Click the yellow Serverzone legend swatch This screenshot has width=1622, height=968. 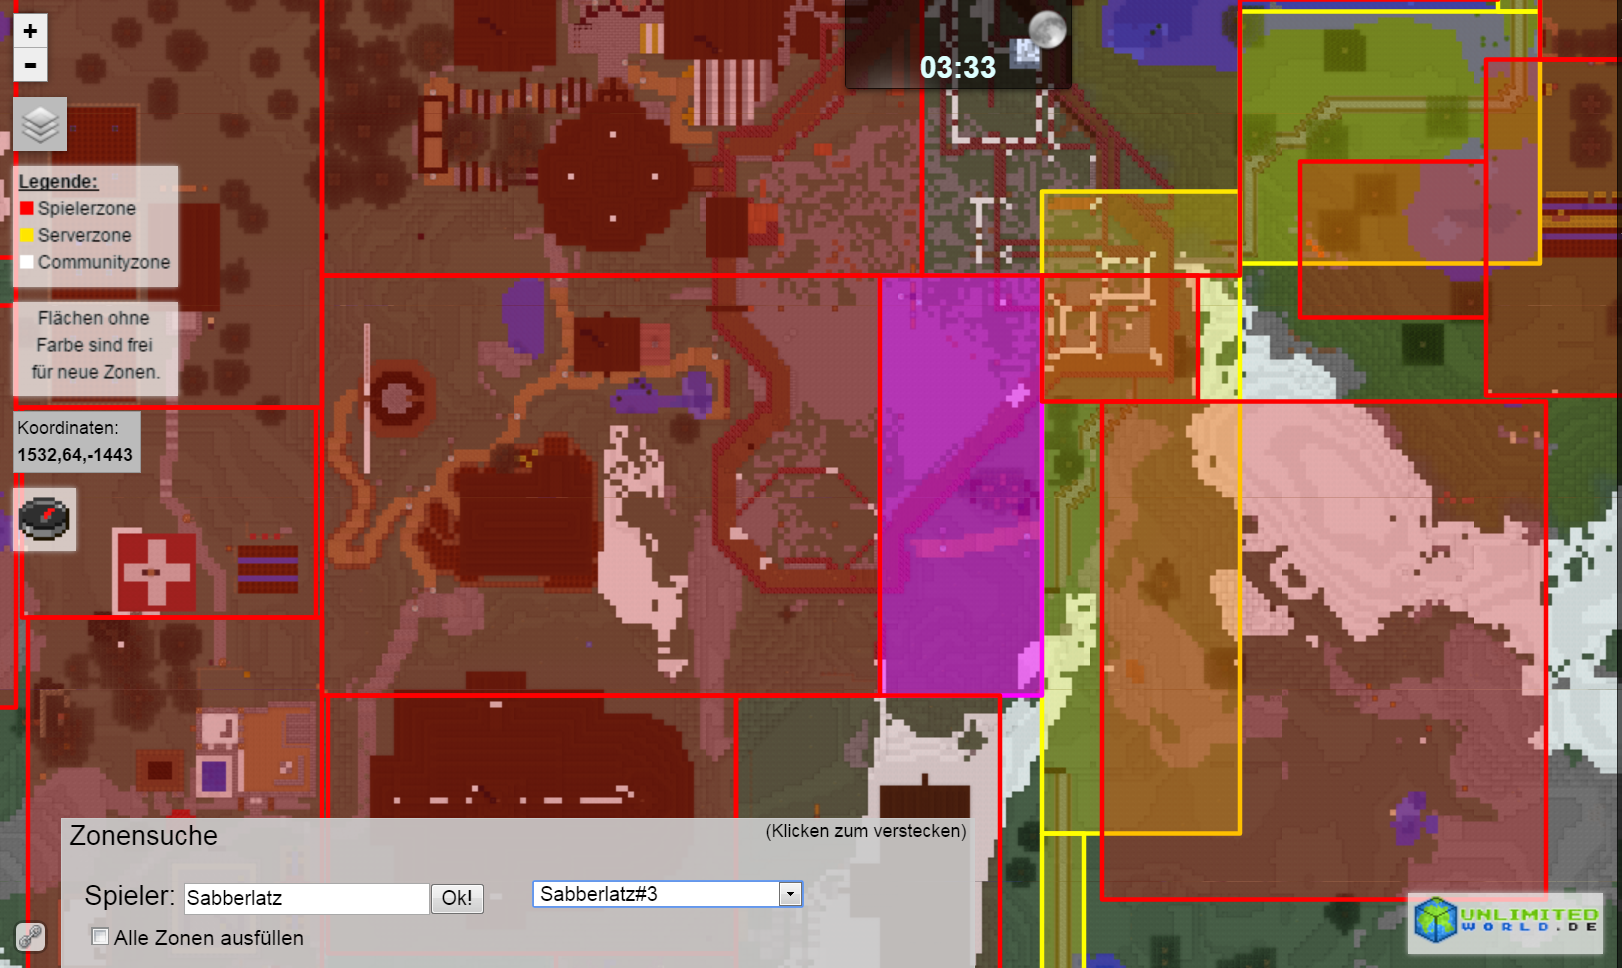[x=27, y=235]
